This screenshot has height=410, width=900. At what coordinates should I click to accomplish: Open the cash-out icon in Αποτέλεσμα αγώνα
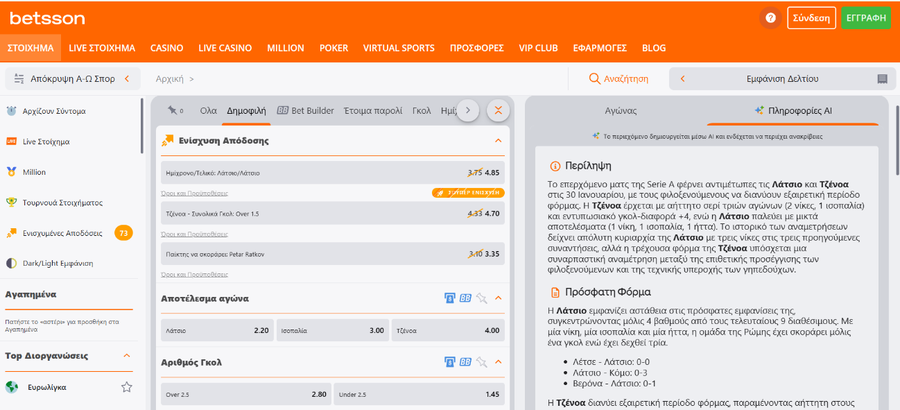click(450, 298)
